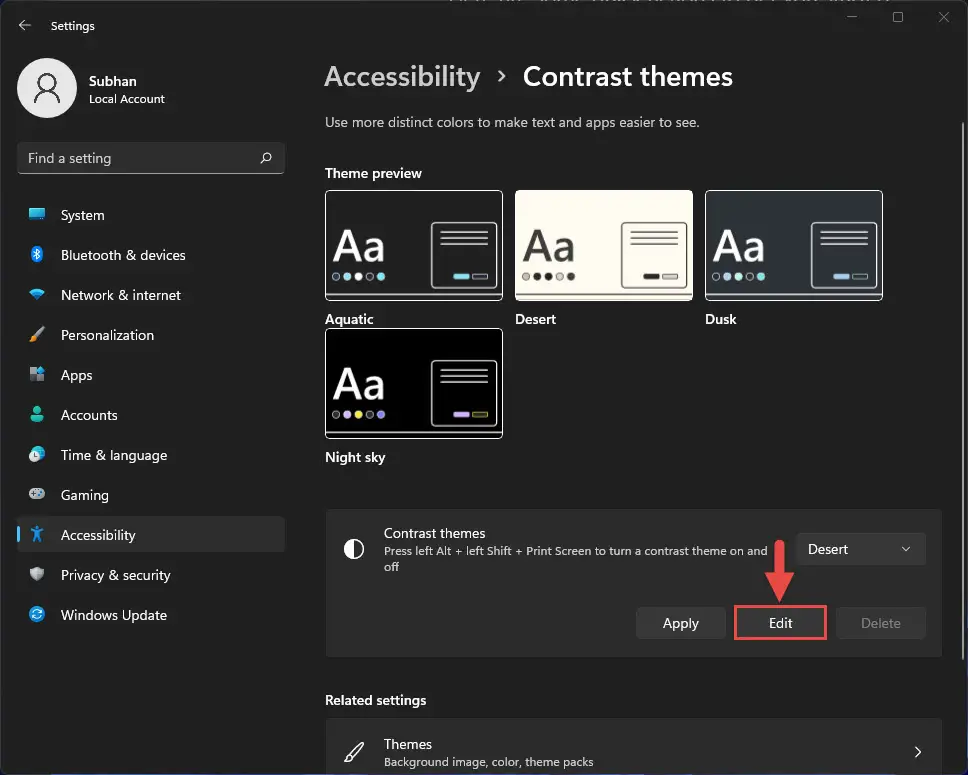Click the Themes pen icon
The image size is (968, 775).
tap(354, 752)
